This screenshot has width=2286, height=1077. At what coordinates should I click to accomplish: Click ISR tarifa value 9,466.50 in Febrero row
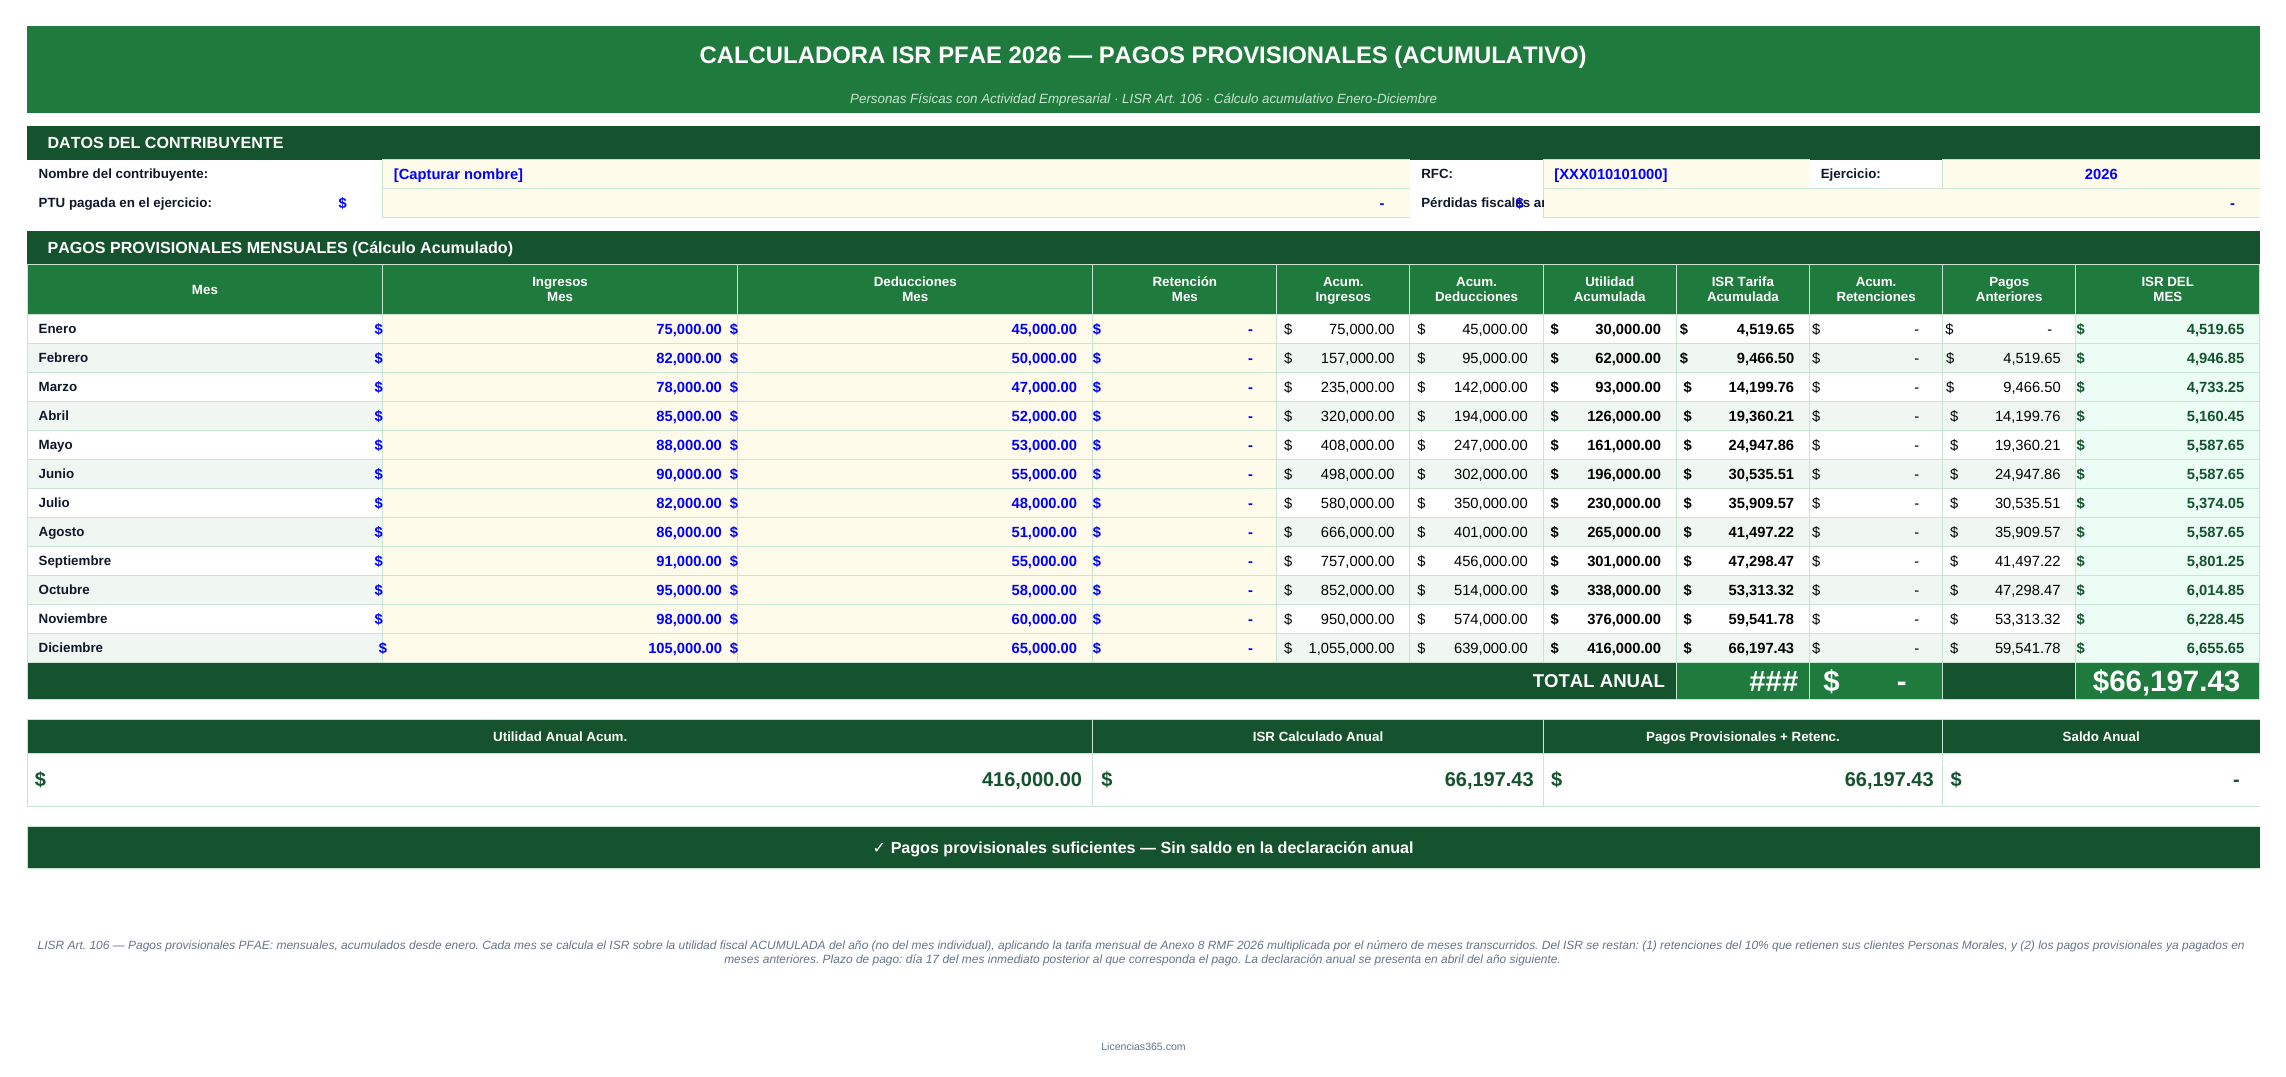point(1743,358)
